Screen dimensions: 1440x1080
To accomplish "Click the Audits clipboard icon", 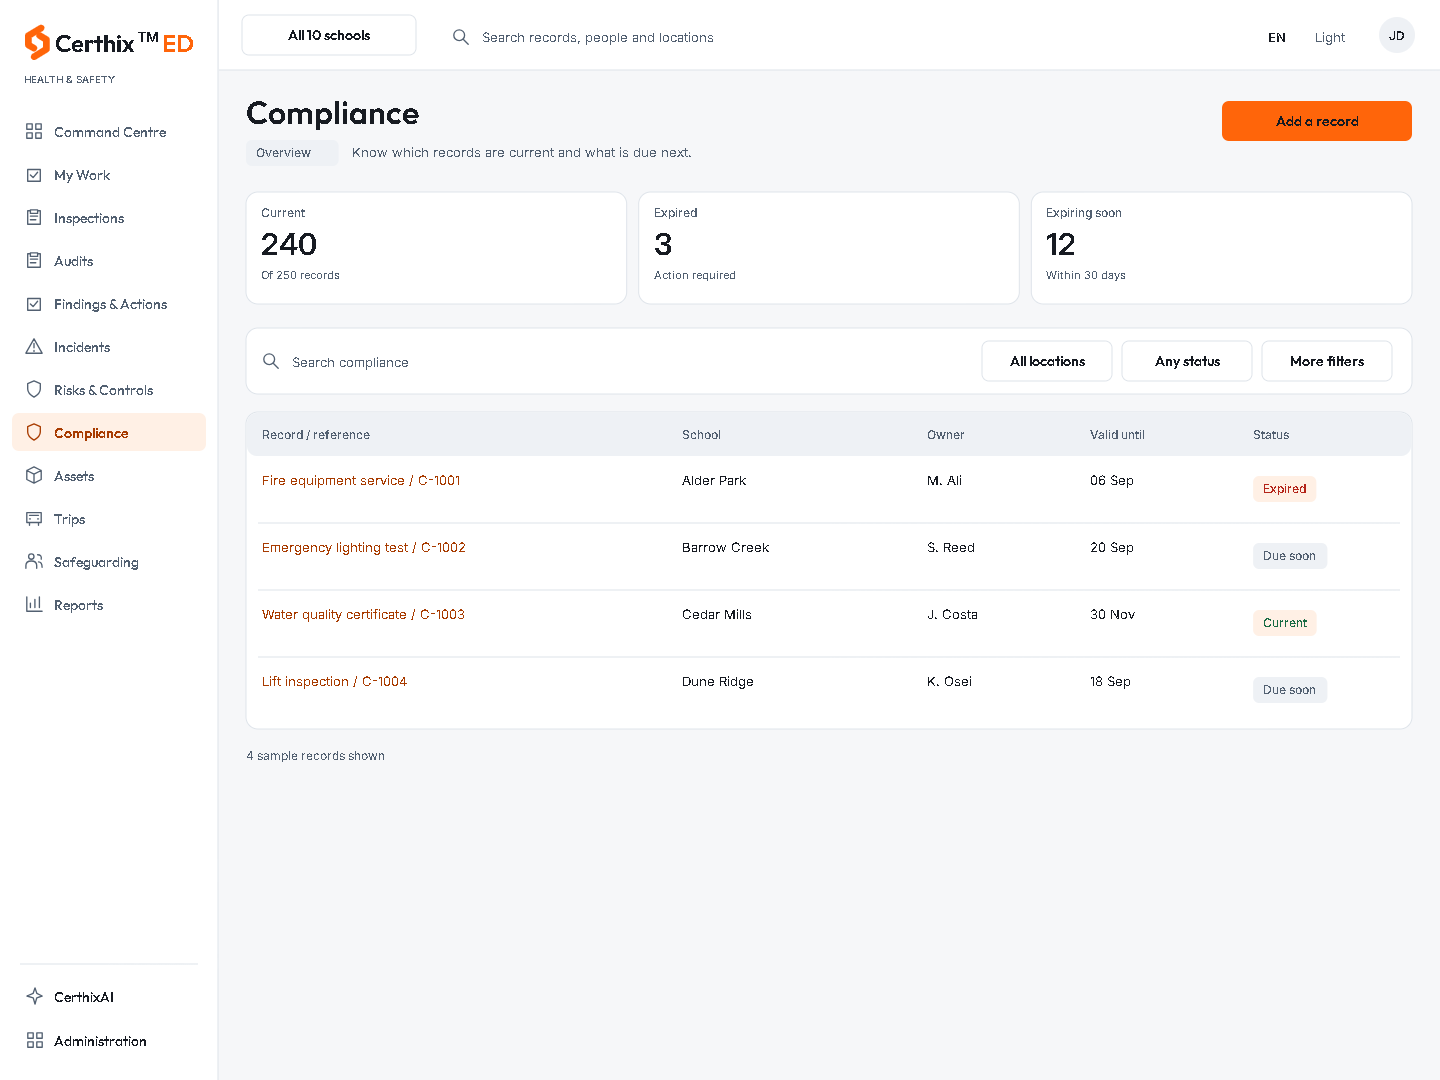I will (x=34, y=261).
